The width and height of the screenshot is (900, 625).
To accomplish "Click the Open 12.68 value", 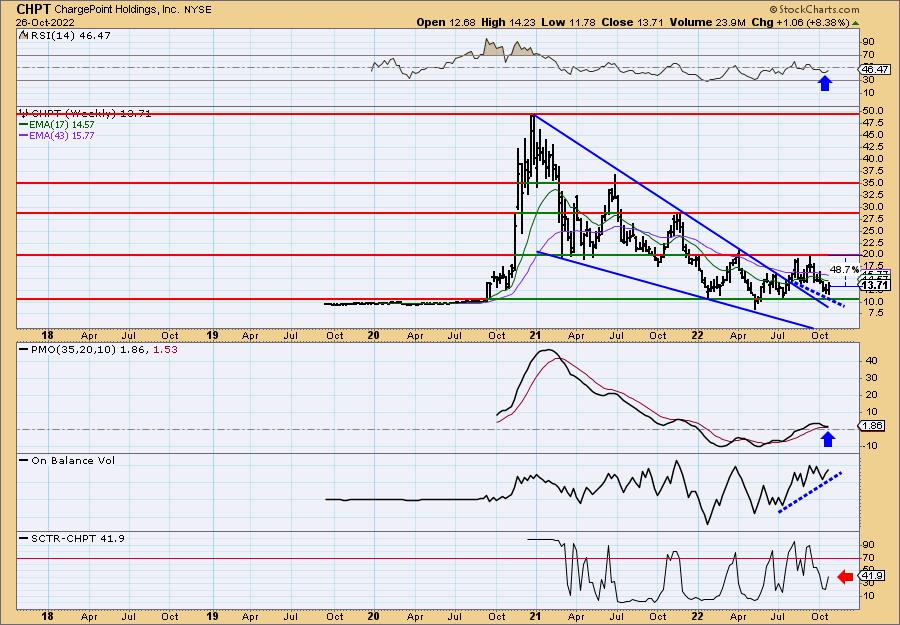I will coord(445,22).
